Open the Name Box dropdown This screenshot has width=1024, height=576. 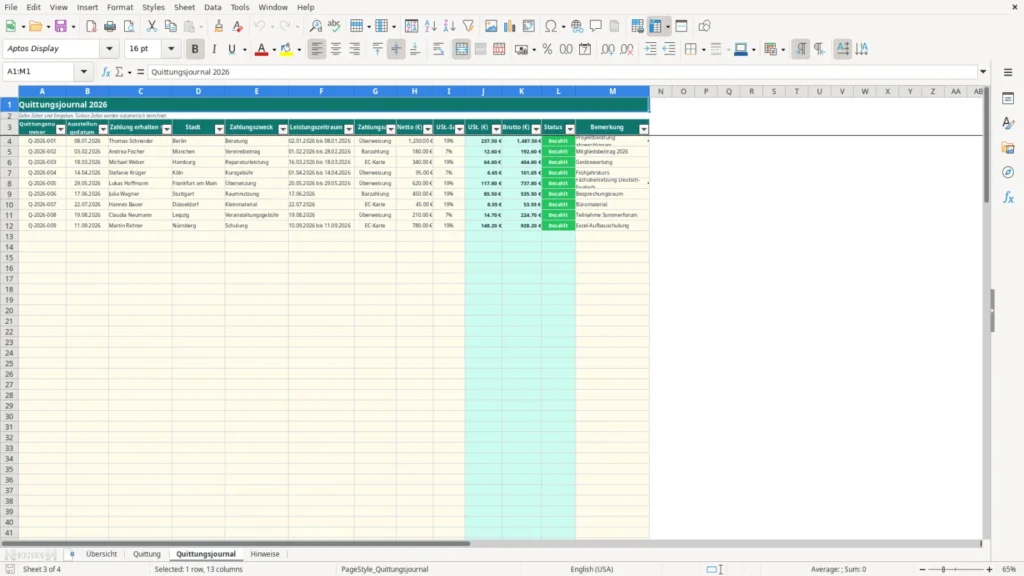tap(84, 72)
